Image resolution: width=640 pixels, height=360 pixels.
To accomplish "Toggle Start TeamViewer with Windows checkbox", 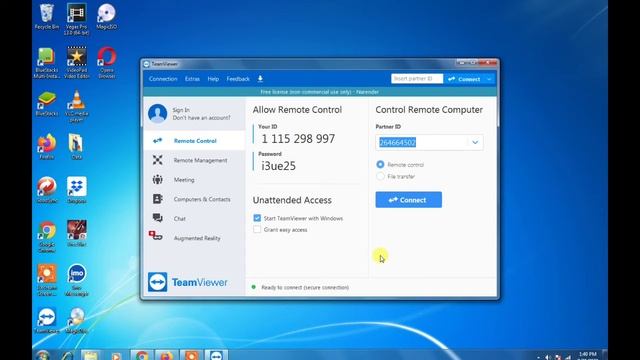I will 257,218.
